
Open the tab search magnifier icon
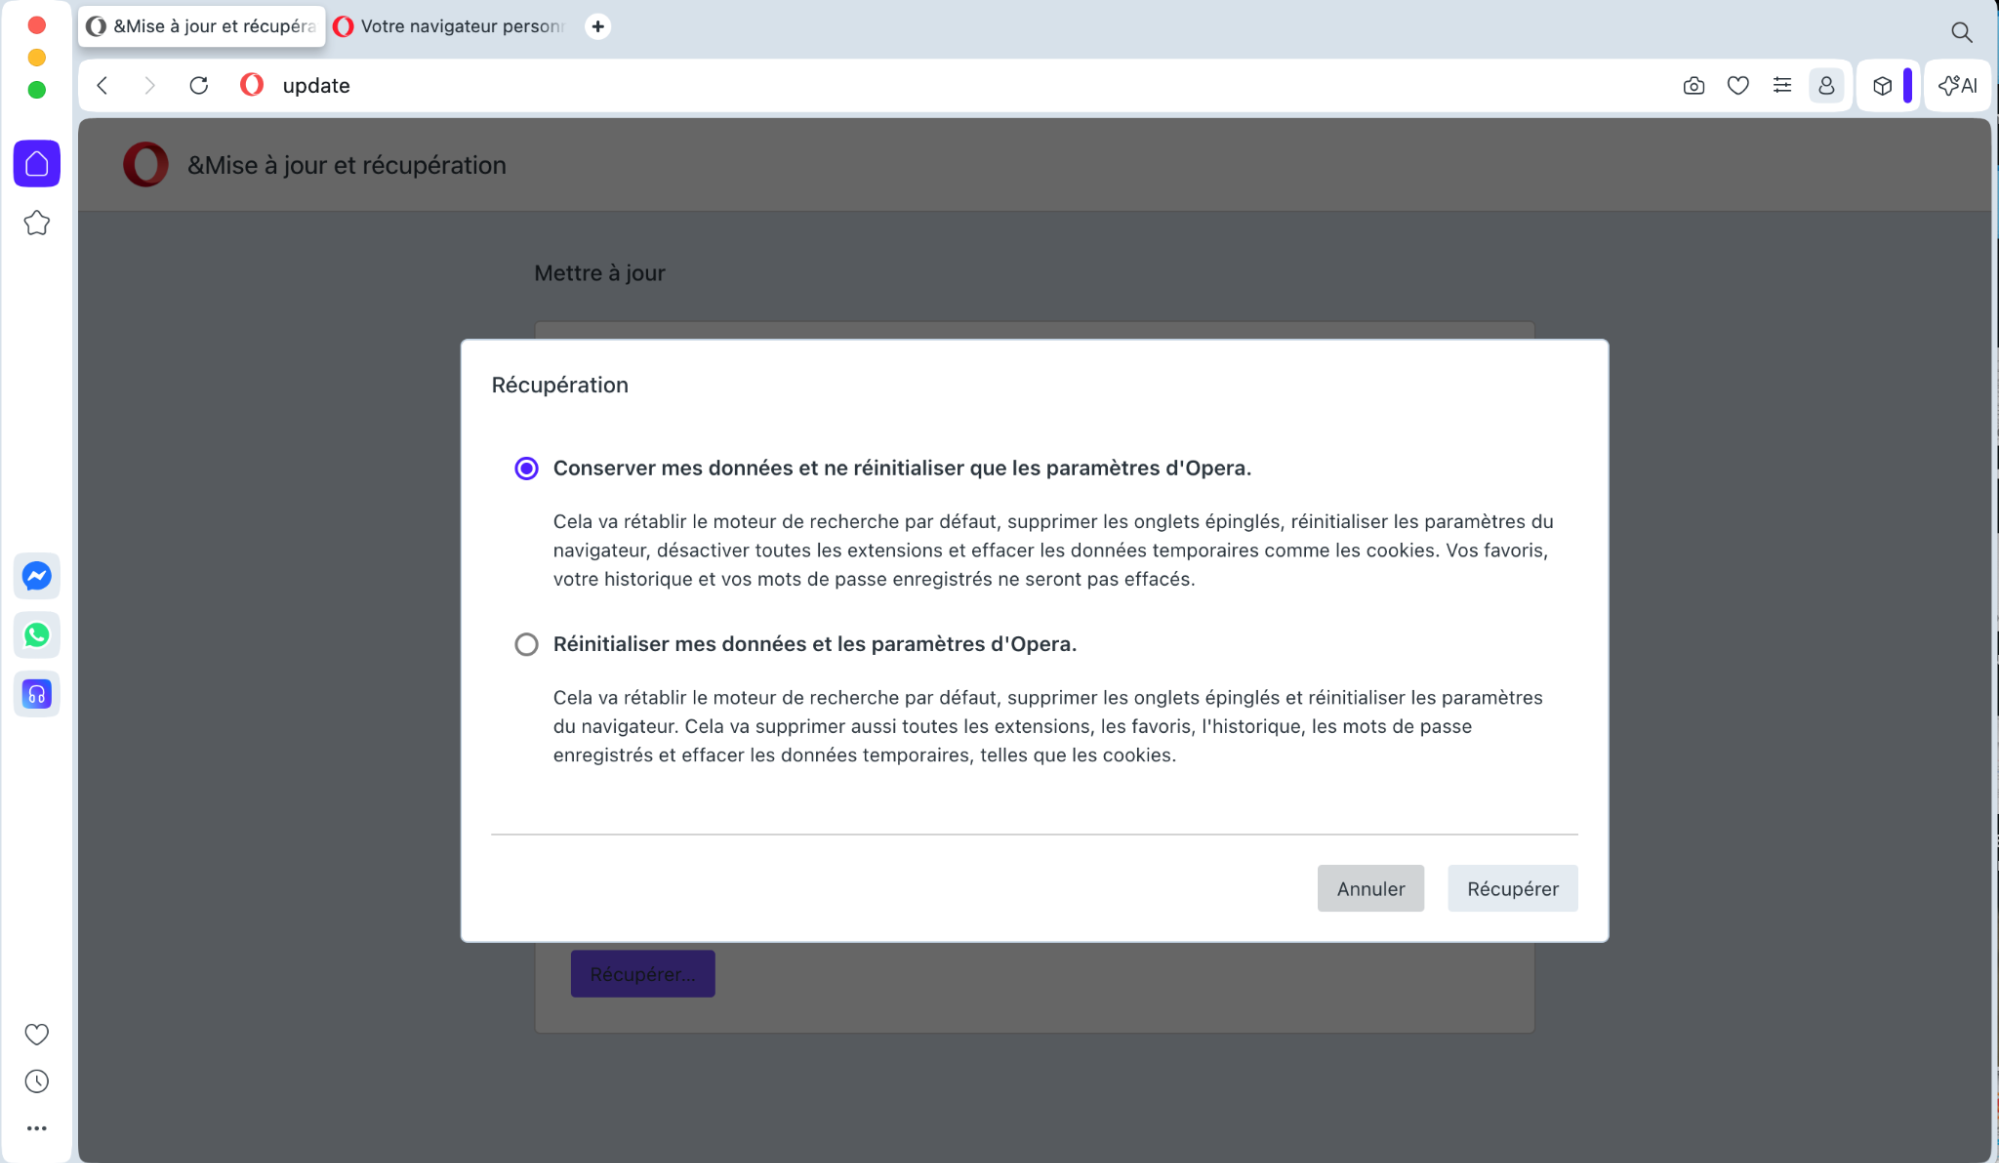tap(1962, 32)
